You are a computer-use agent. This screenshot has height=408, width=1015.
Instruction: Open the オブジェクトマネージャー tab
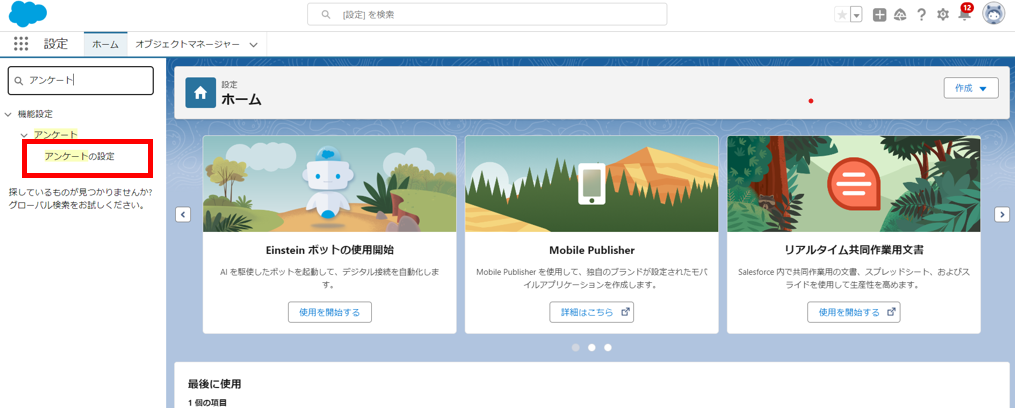tap(188, 44)
